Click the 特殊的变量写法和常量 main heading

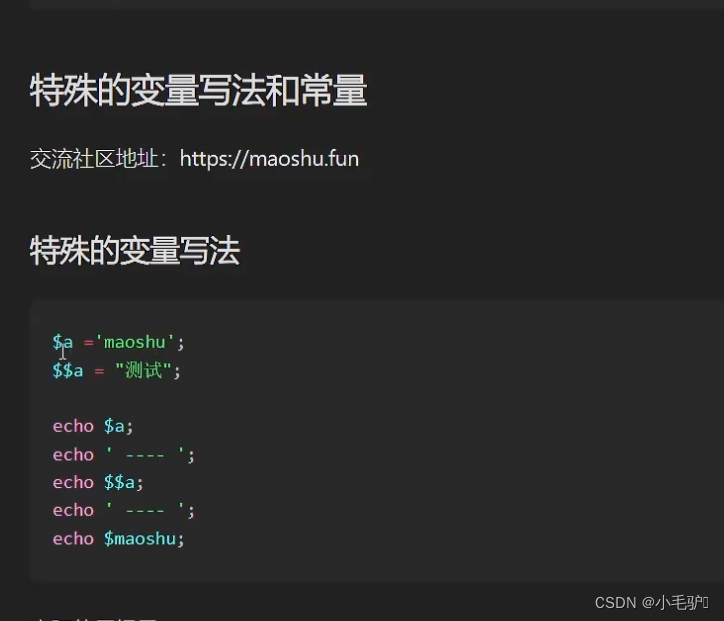[199, 90]
